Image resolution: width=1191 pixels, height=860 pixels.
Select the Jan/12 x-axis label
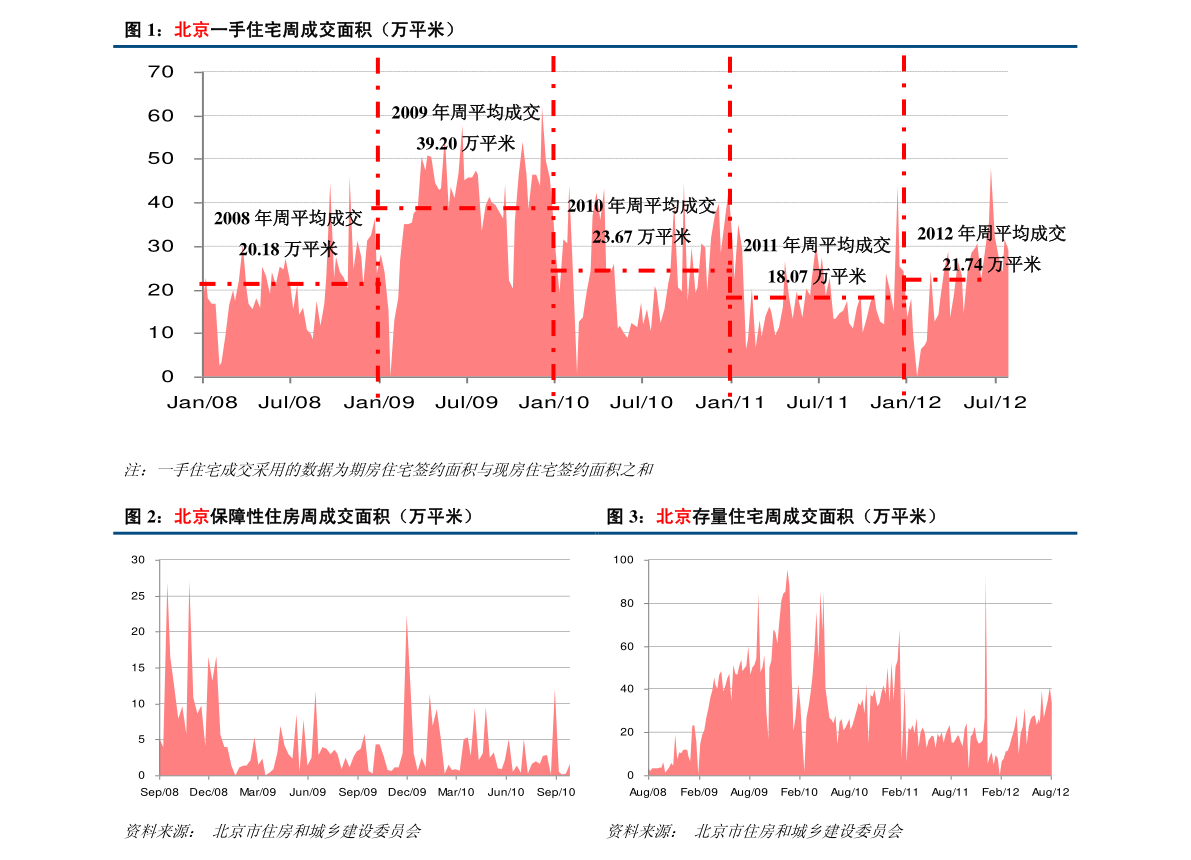[x=906, y=403]
